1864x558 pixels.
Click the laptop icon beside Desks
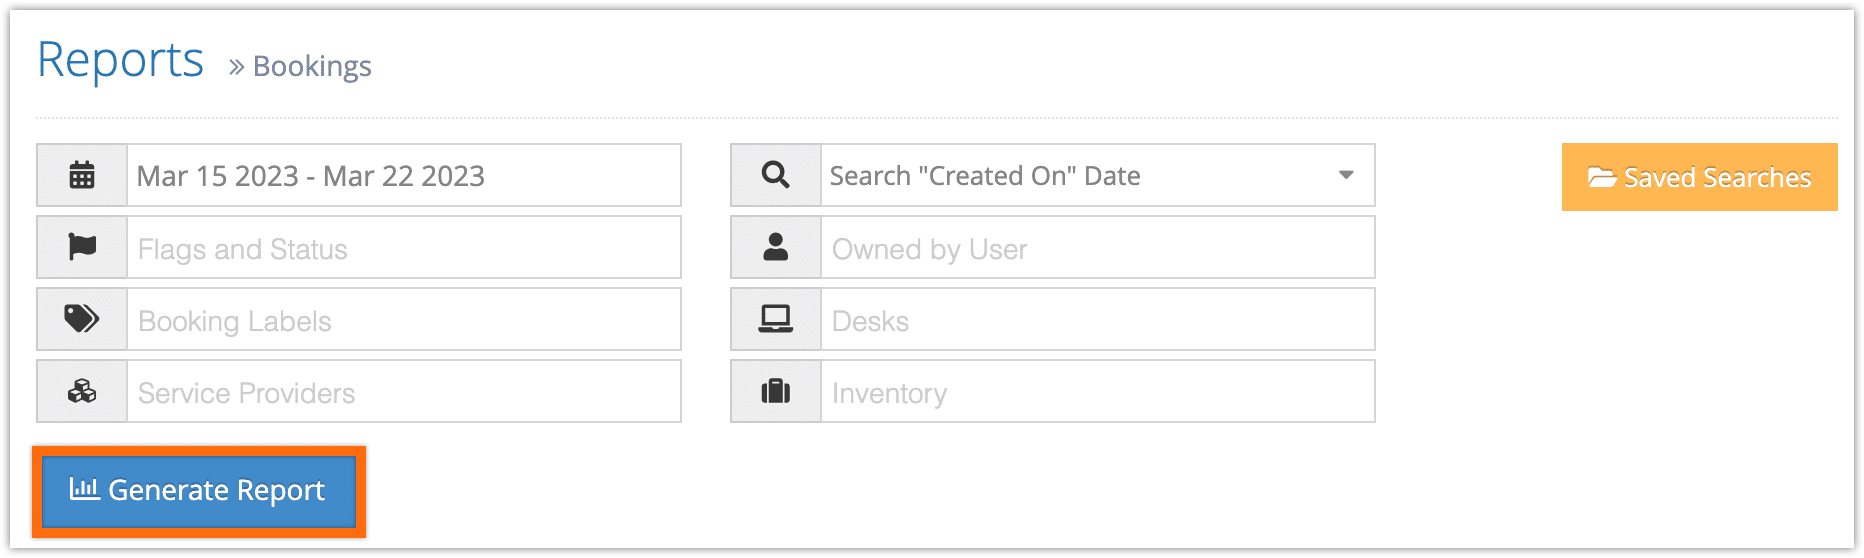click(776, 319)
